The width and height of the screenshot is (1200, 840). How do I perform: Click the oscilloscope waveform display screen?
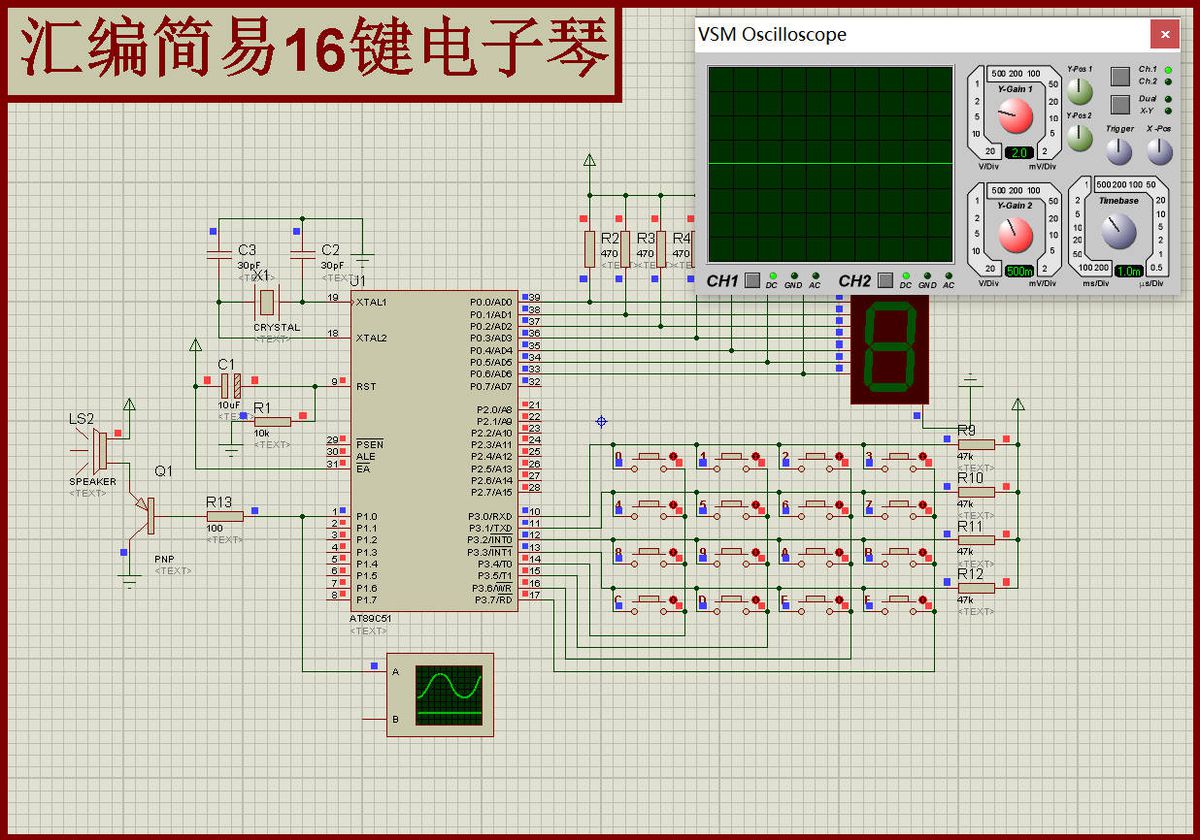(830, 164)
